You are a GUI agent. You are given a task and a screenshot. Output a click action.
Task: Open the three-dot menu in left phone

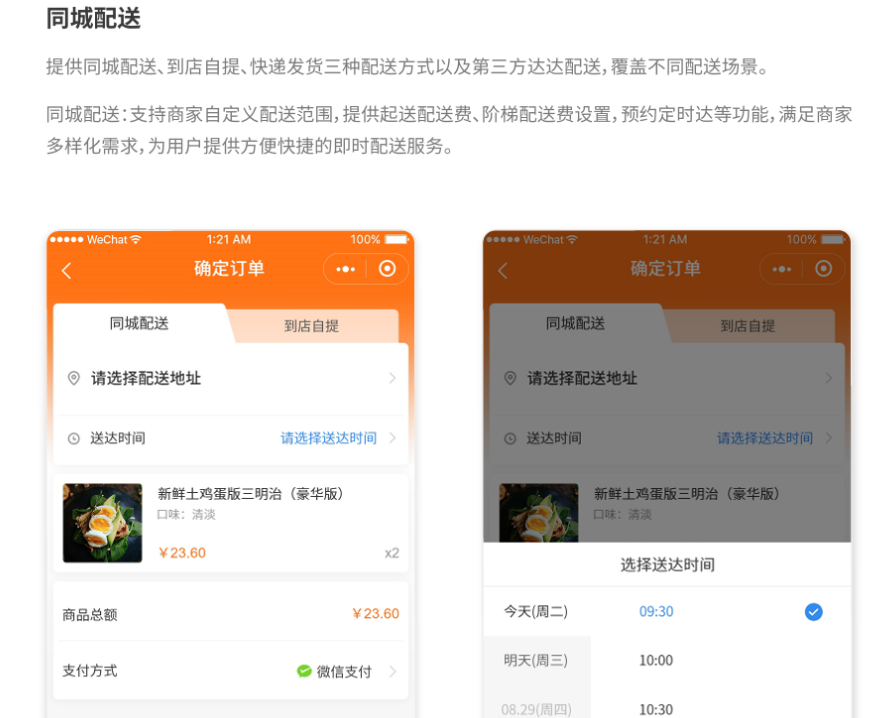pyautogui.click(x=345, y=269)
